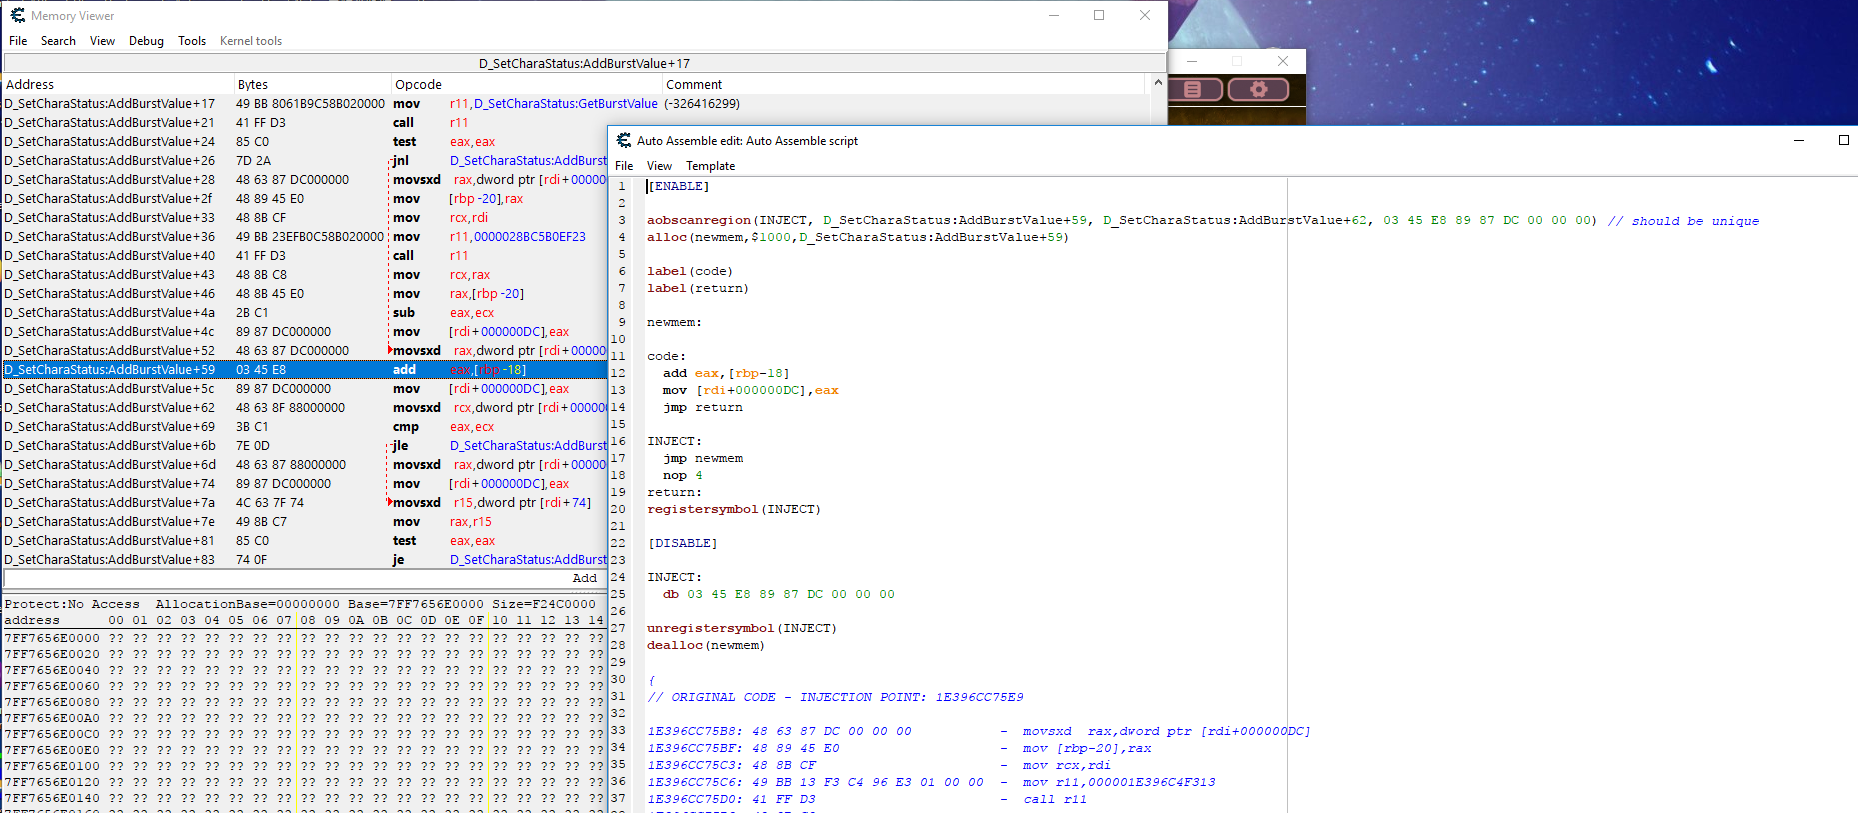Close the Memory Viewer window

tap(1145, 16)
